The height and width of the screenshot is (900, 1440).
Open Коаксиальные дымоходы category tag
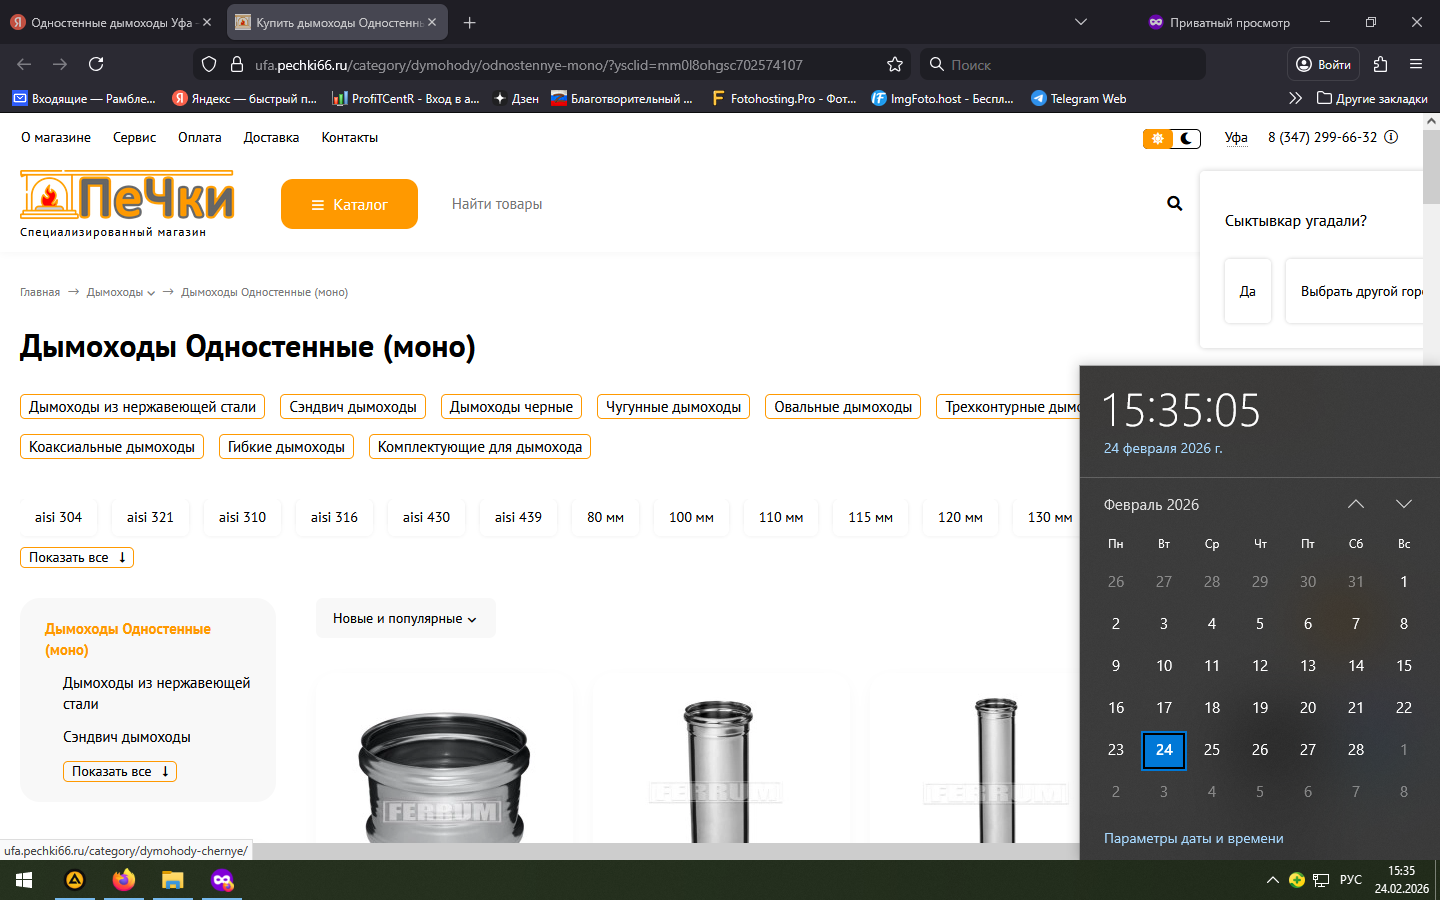click(112, 447)
